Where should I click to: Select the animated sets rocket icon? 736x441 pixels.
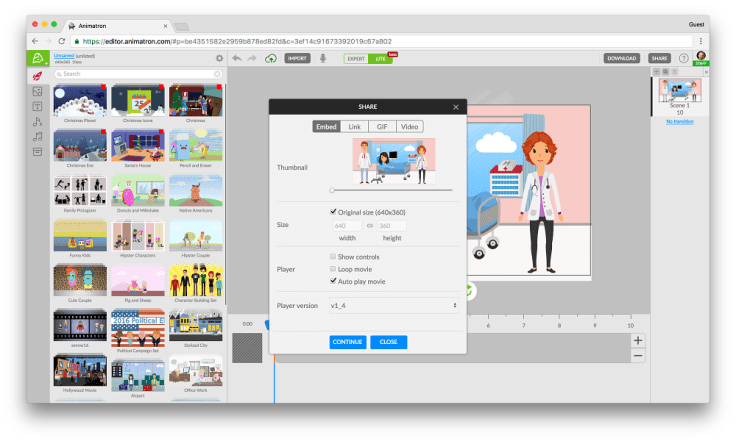point(38,76)
